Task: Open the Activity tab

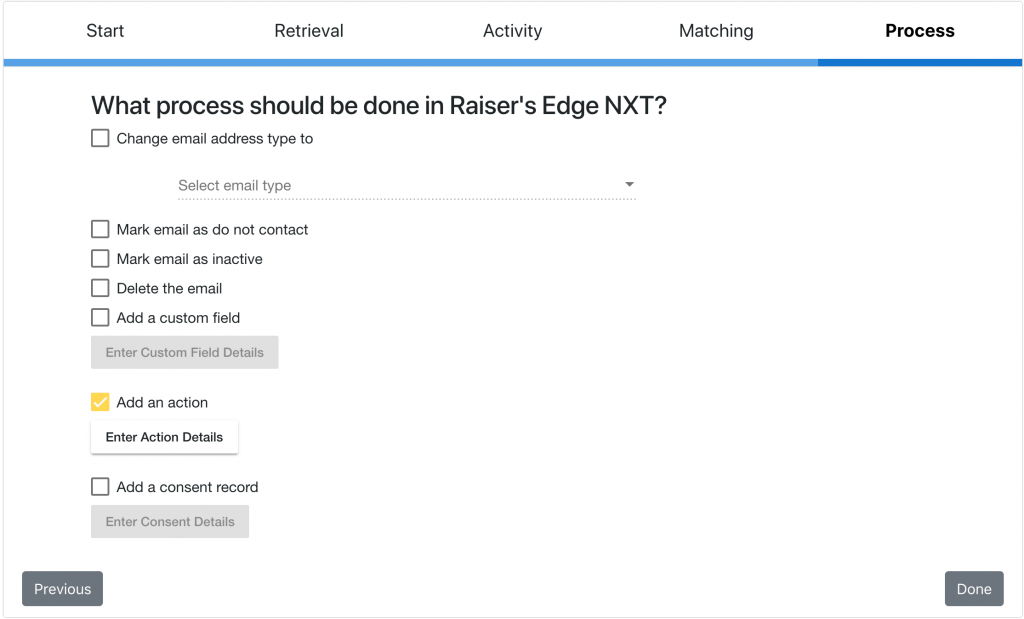Action: click(x=512, y=31)
